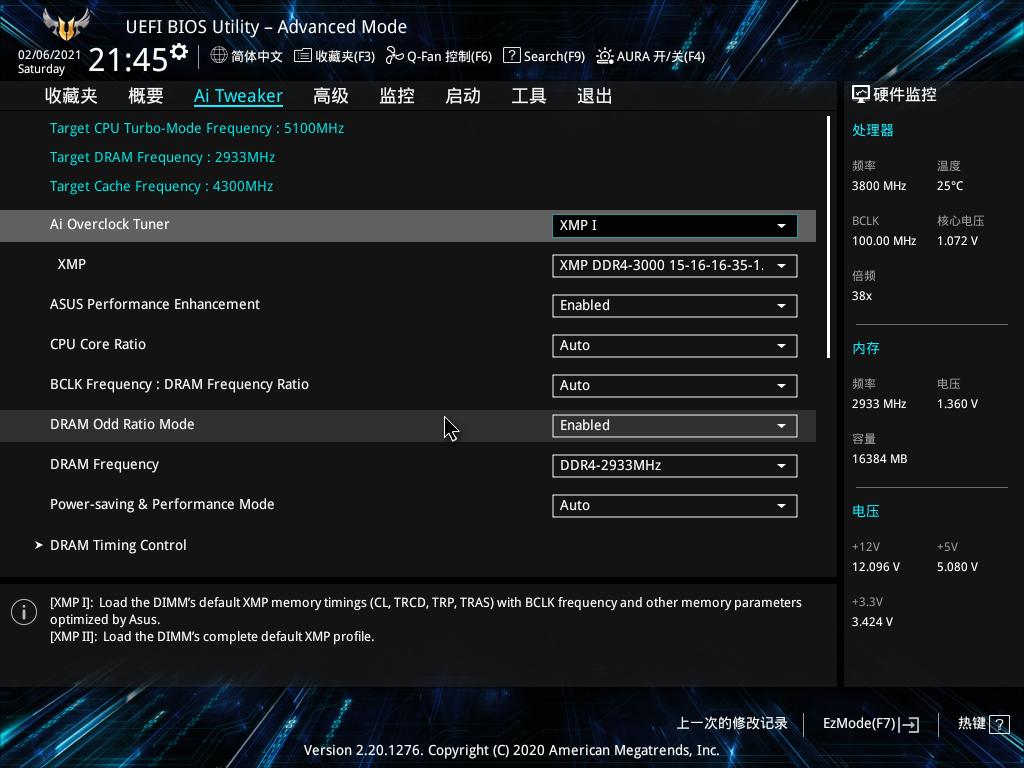1024x768 pixels.
Task: Click the Ai Overclock Tuner row label
Action: click(x=110, y=224)
